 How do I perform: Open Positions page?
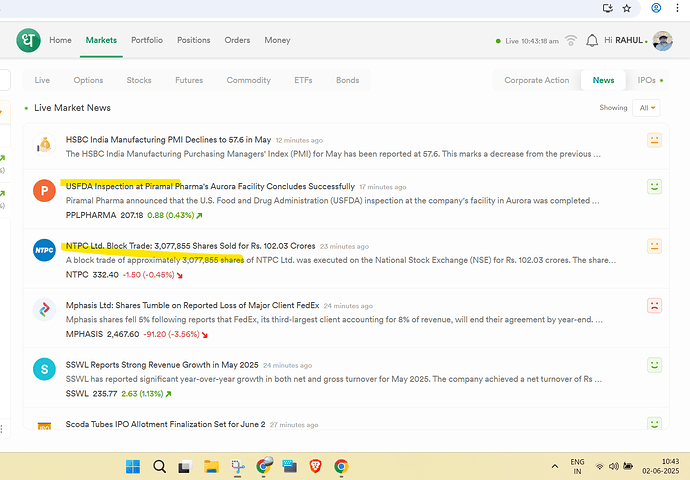[x=194, y=40]
